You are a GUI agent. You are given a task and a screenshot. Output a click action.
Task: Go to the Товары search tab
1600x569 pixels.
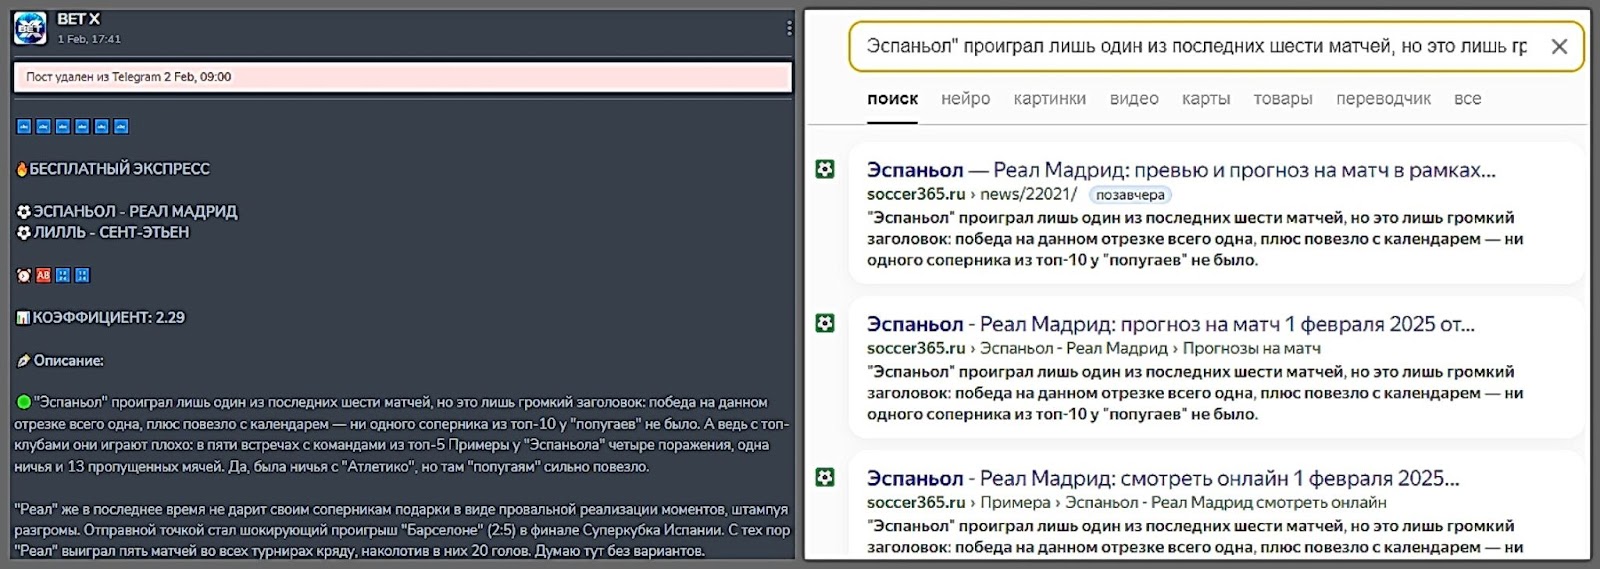[1282, 99]
